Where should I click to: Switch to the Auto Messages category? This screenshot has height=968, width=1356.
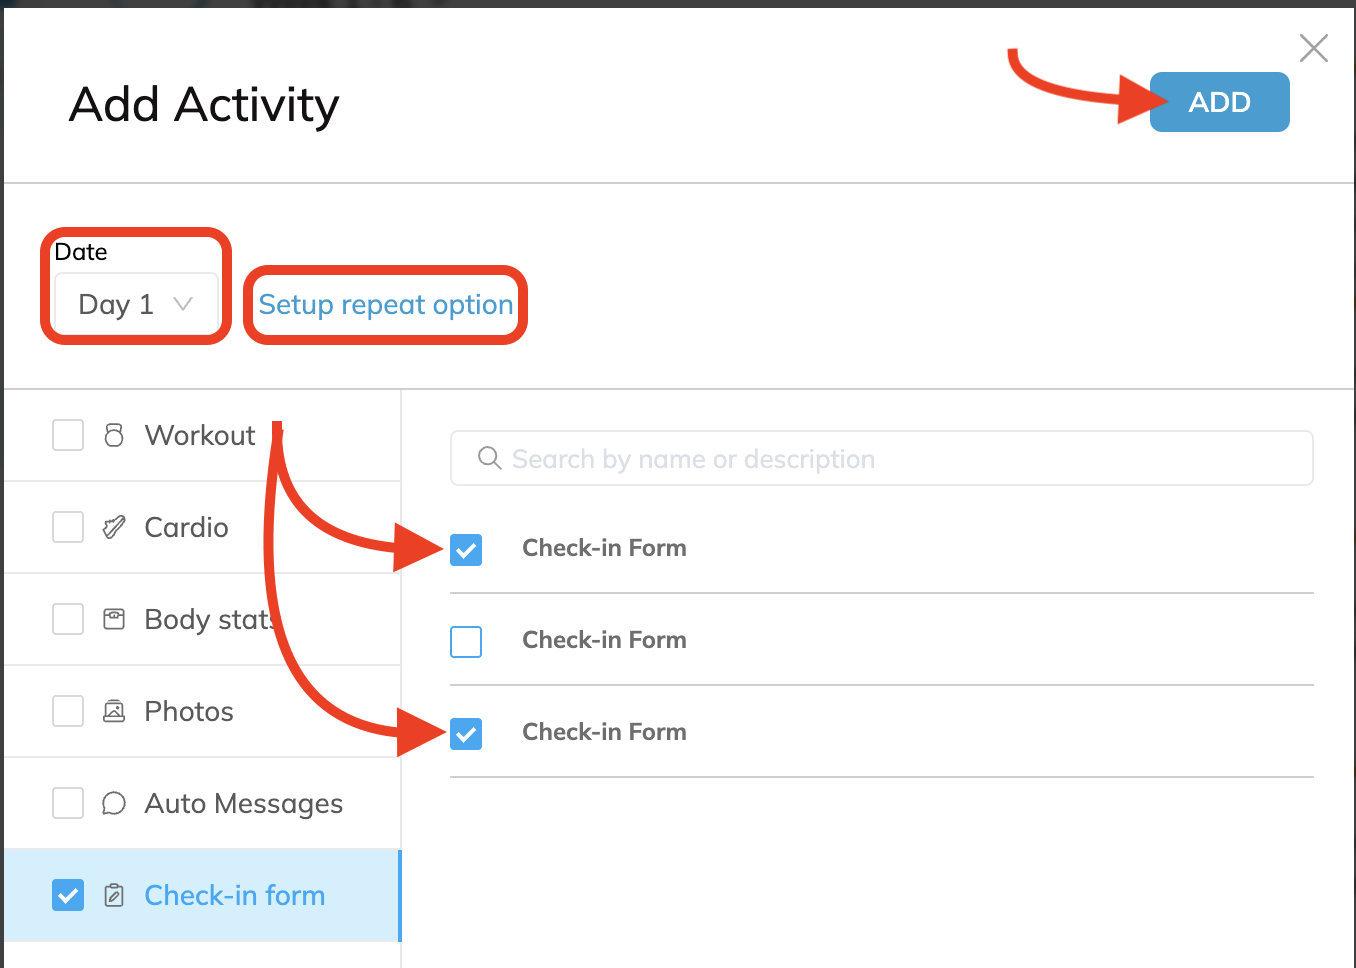pos(243,803)
